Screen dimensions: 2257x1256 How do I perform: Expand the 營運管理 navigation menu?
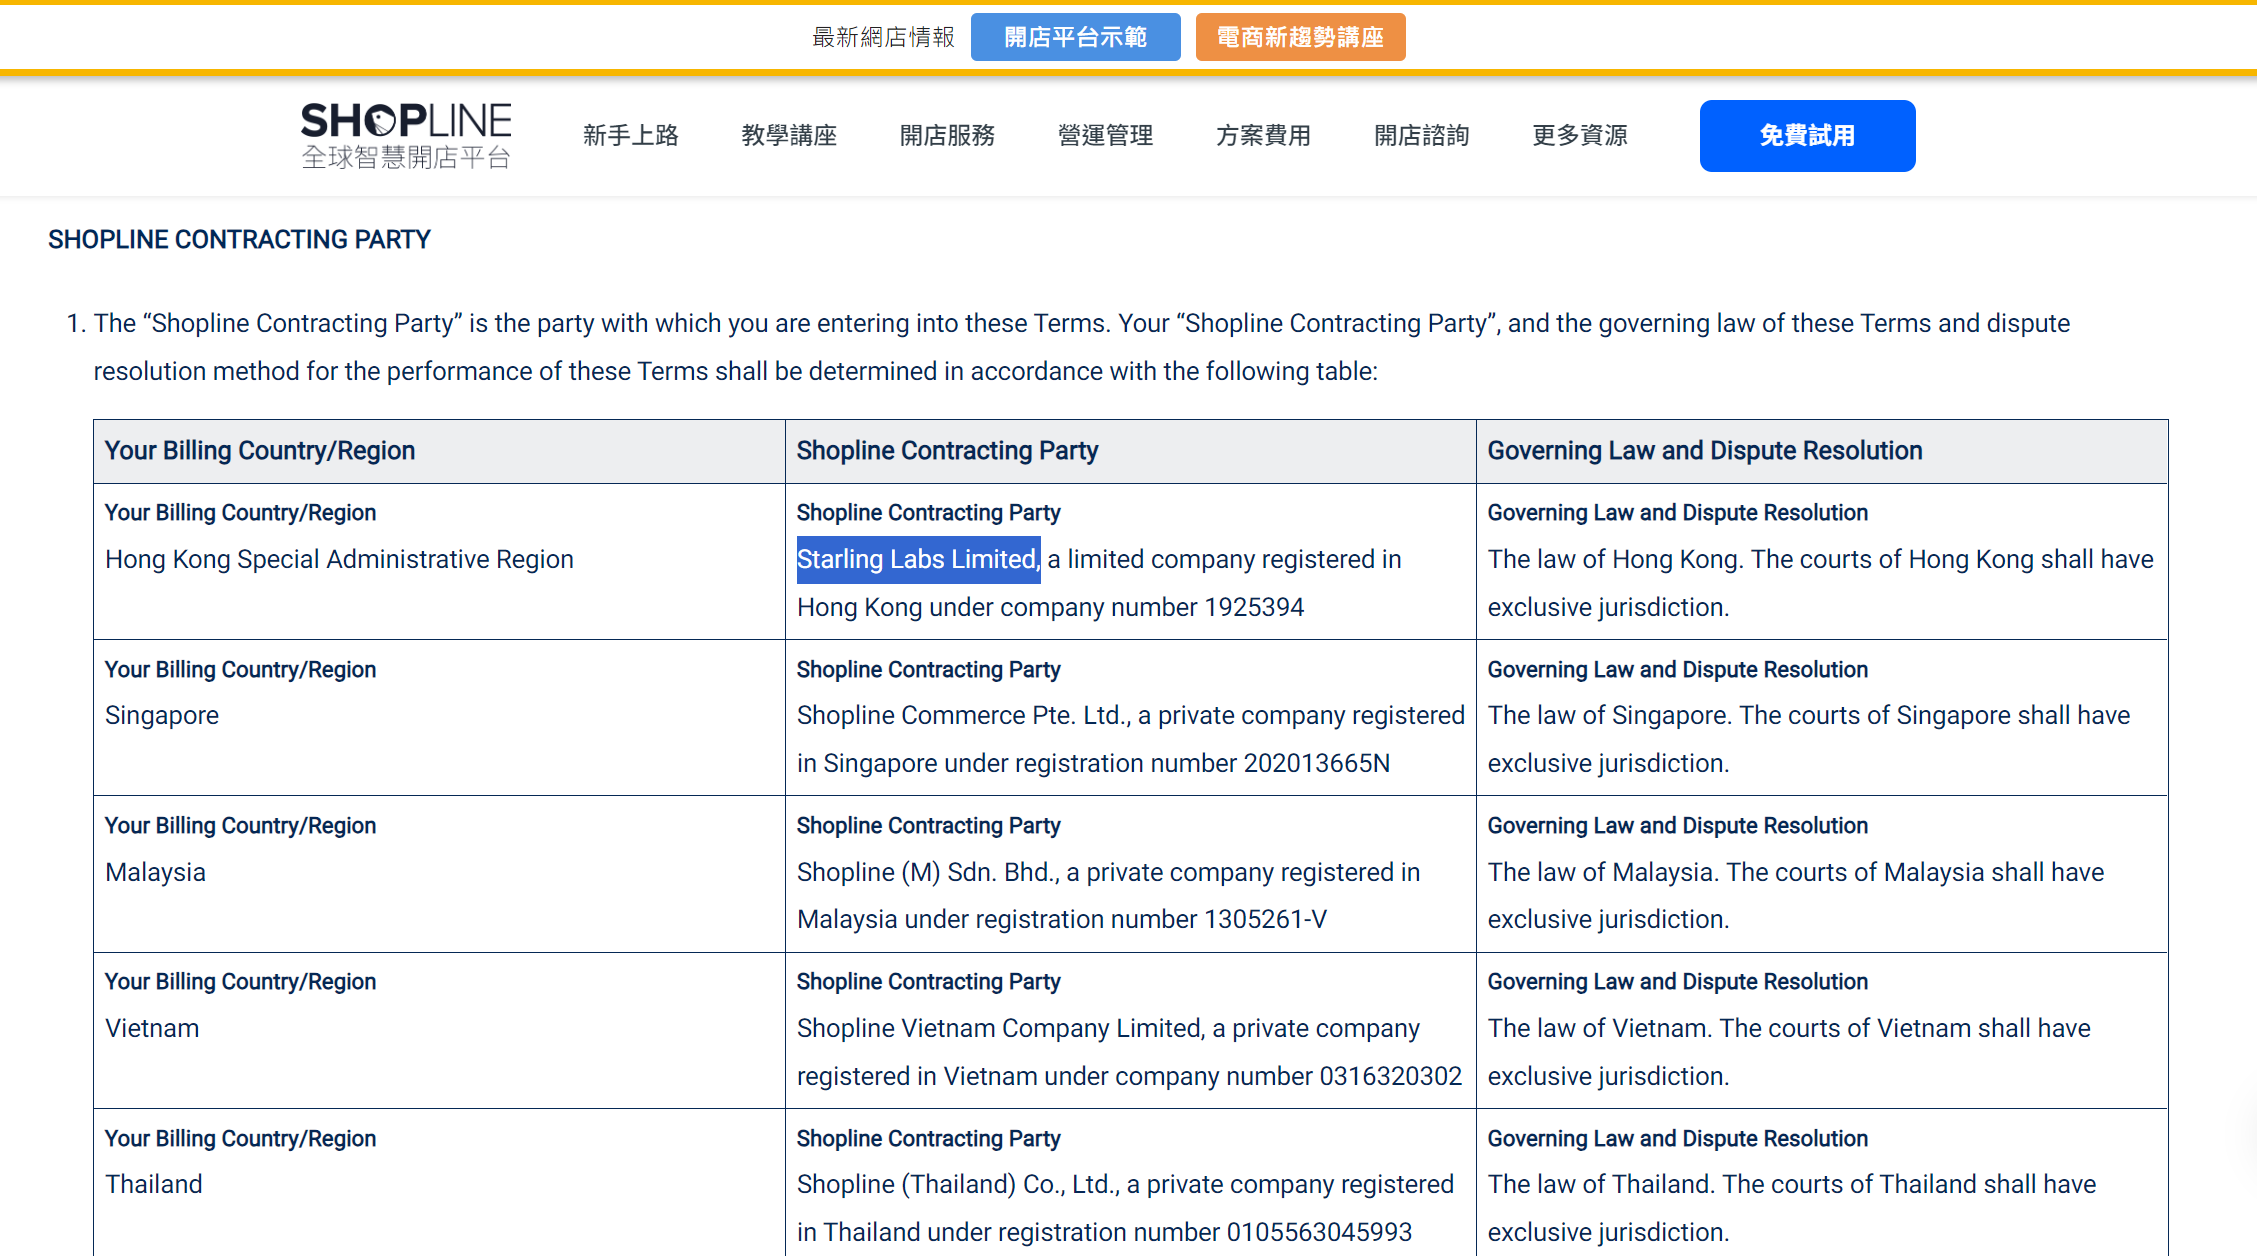[x=1105, y=135]
